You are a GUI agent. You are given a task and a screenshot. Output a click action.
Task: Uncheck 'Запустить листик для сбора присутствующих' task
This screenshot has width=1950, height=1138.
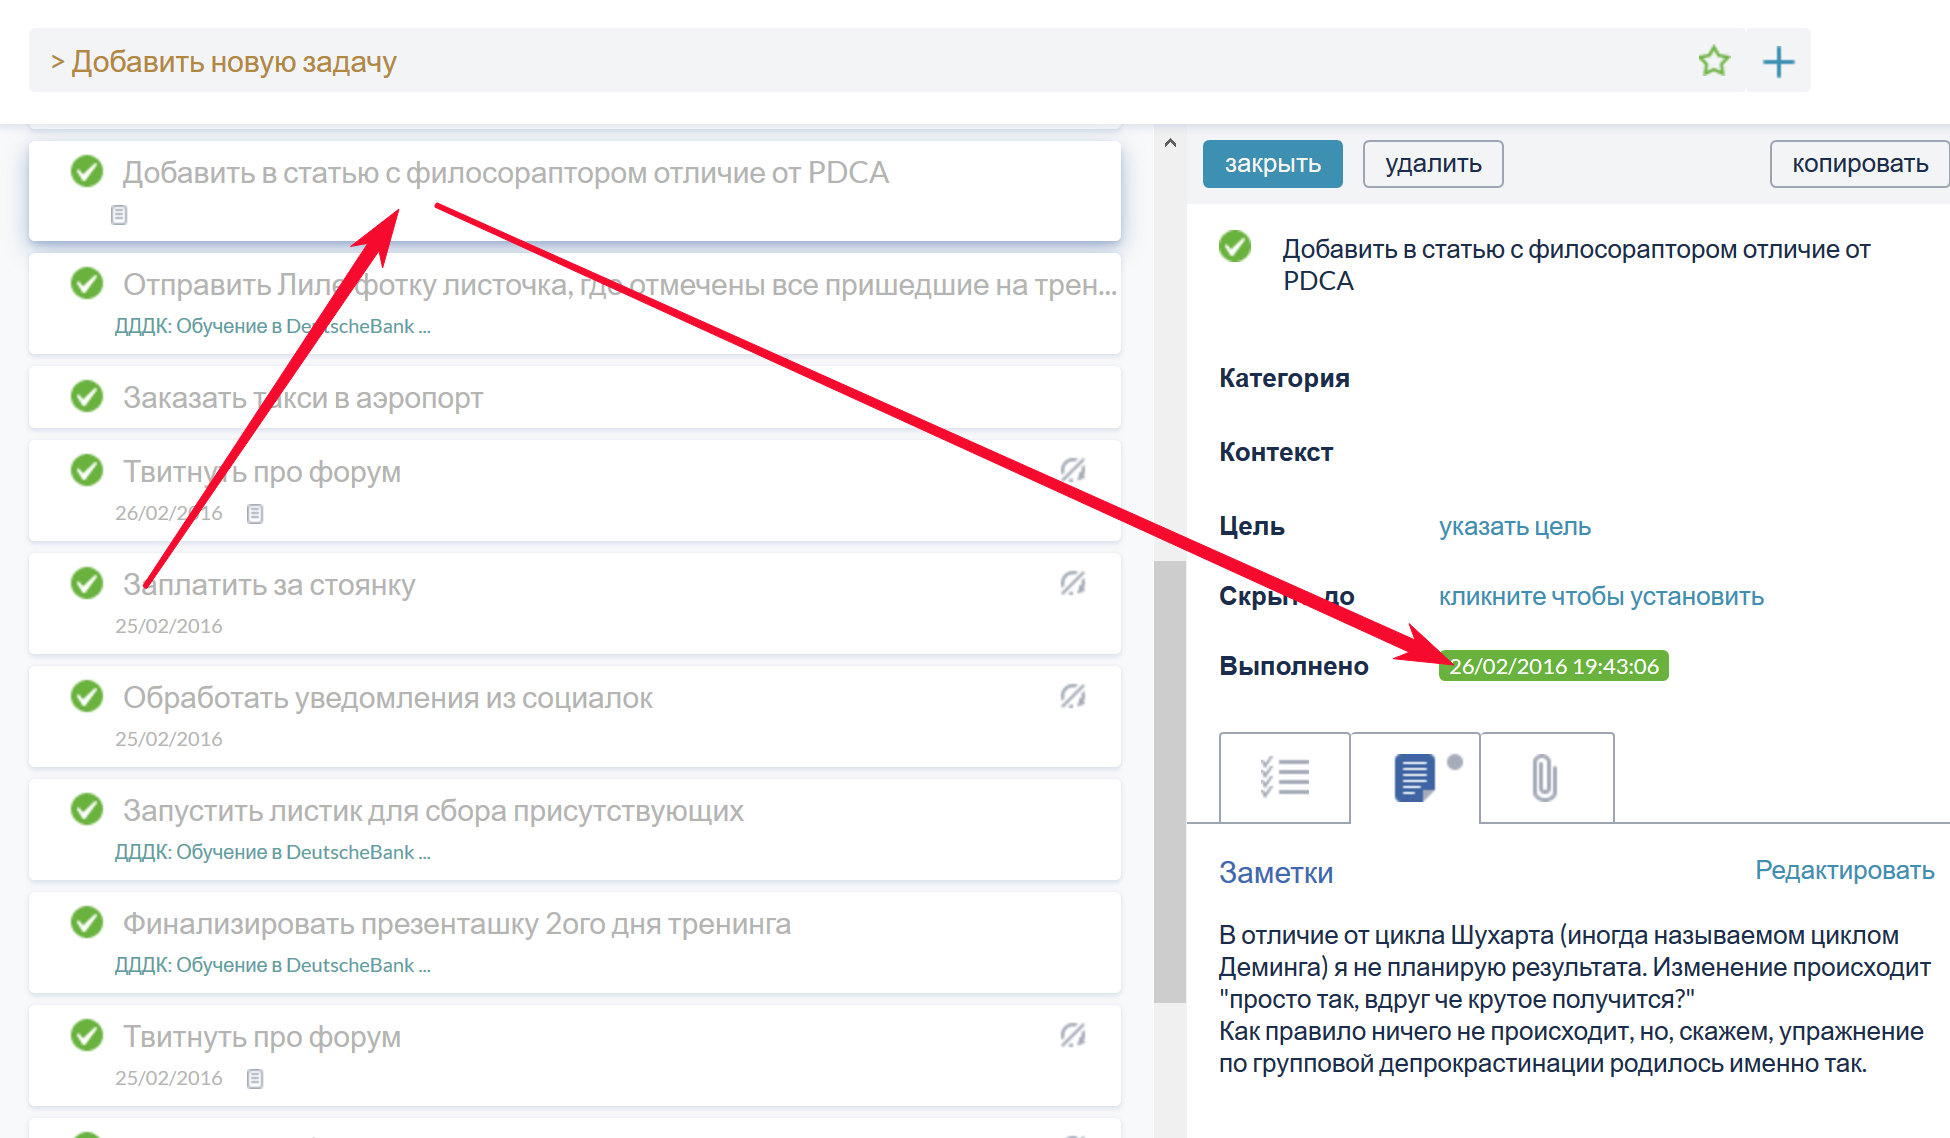coord(87,809)
